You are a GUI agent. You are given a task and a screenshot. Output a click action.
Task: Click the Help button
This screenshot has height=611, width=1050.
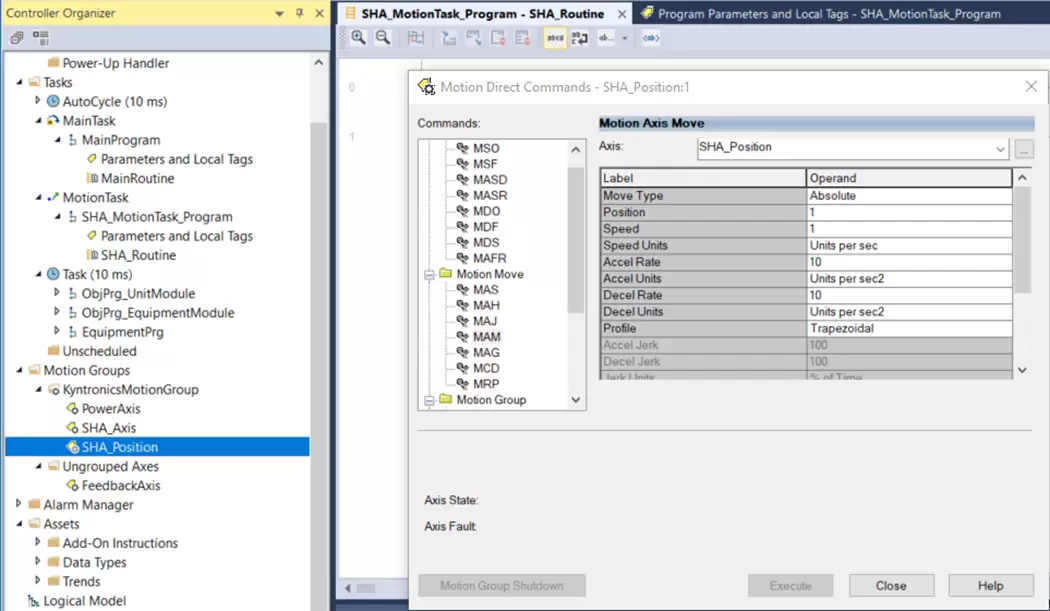tap(990, 586)
